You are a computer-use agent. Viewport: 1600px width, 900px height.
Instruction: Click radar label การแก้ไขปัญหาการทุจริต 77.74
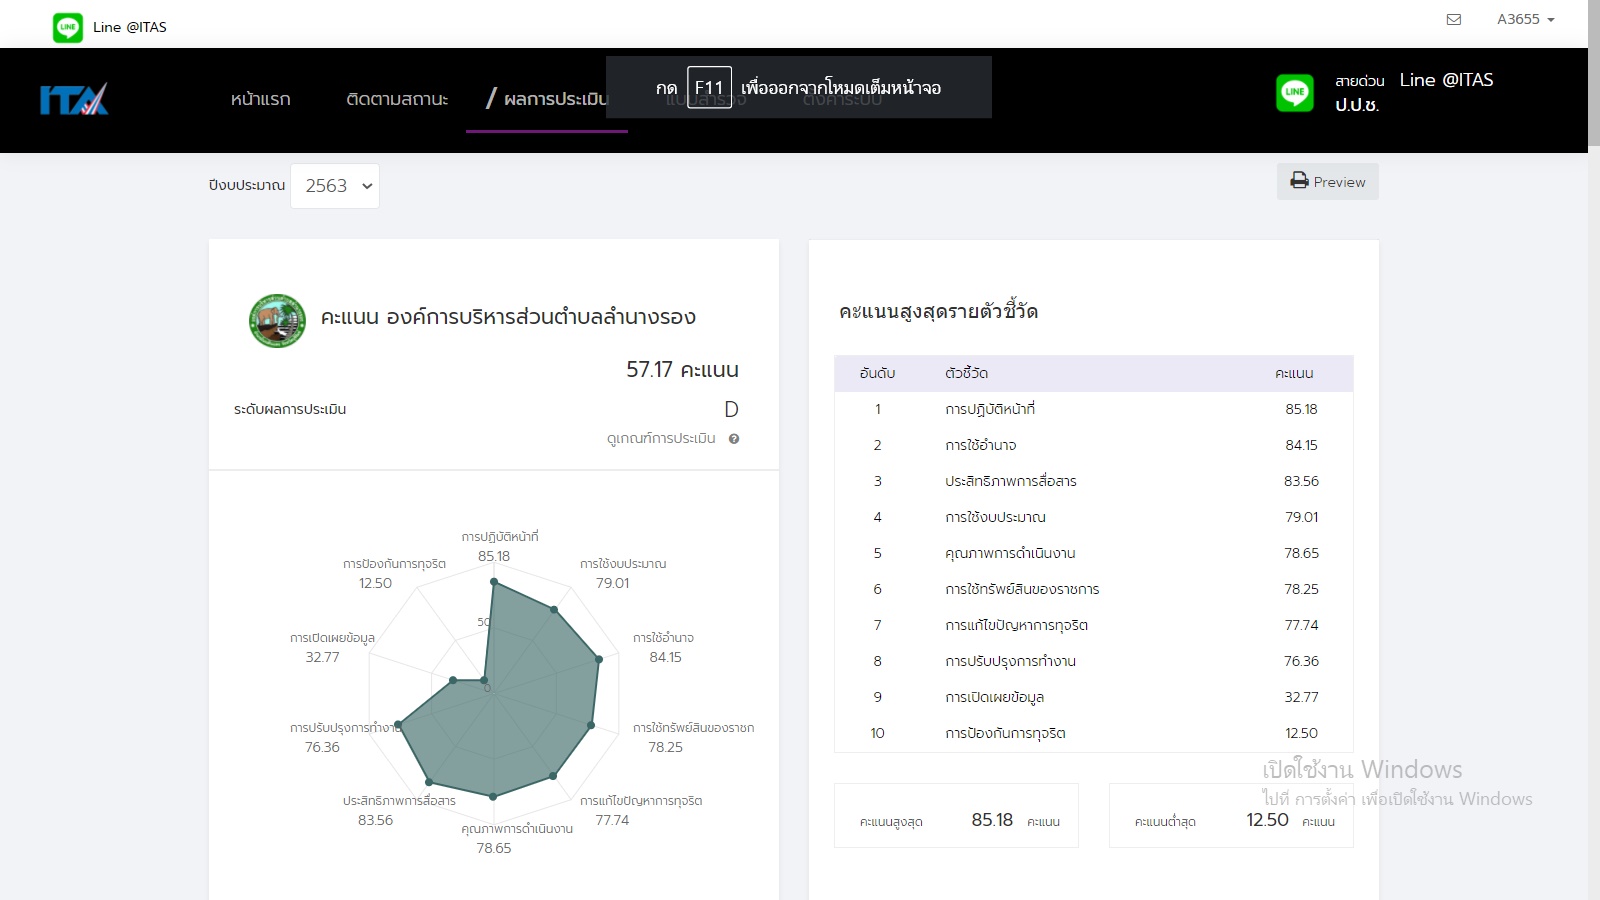641,810
